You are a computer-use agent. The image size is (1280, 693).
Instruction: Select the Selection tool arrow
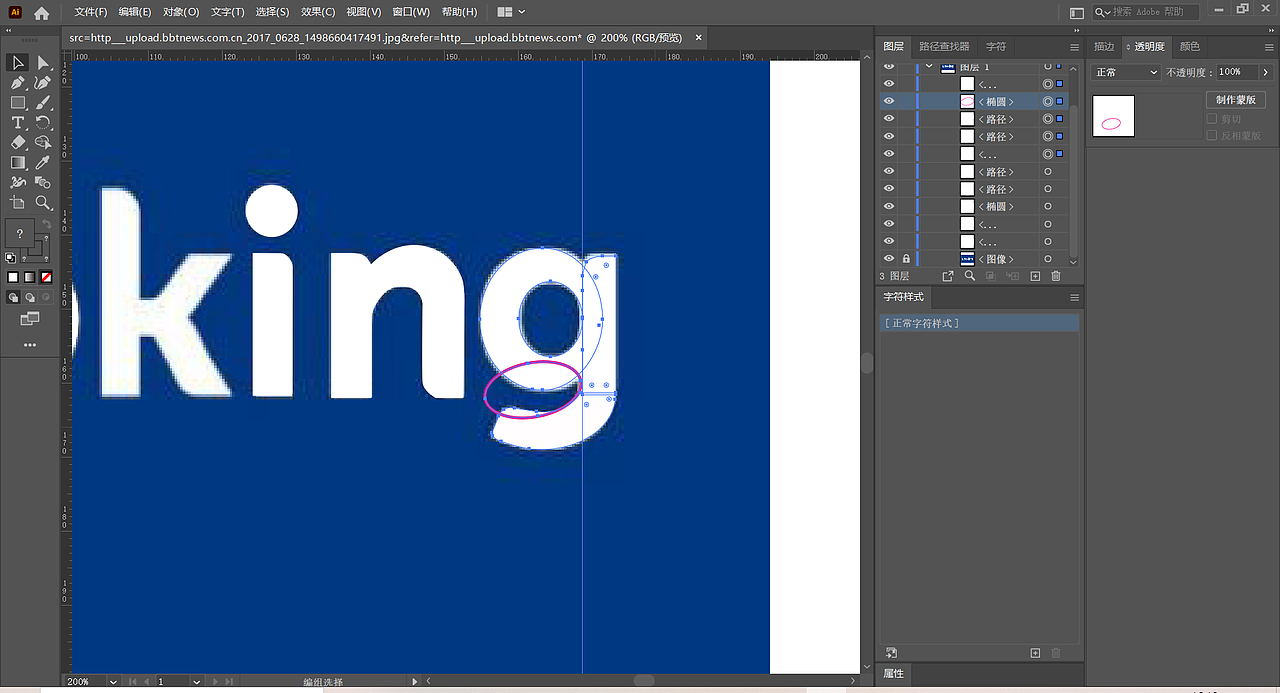18,63
